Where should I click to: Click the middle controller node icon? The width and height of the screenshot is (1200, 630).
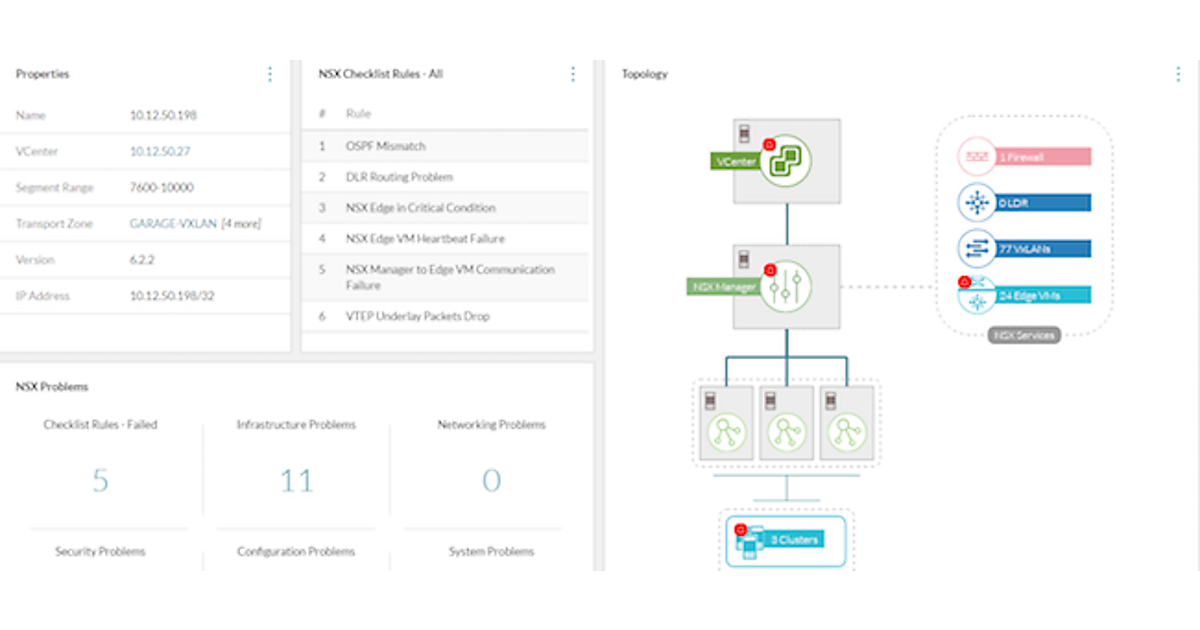click(x=785, y=433)
